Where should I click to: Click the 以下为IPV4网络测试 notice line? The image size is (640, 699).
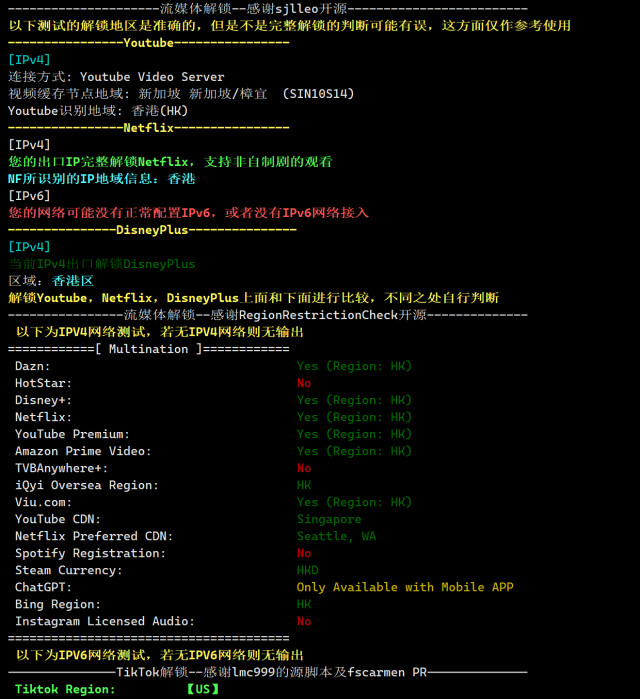[x=160, y=332]
